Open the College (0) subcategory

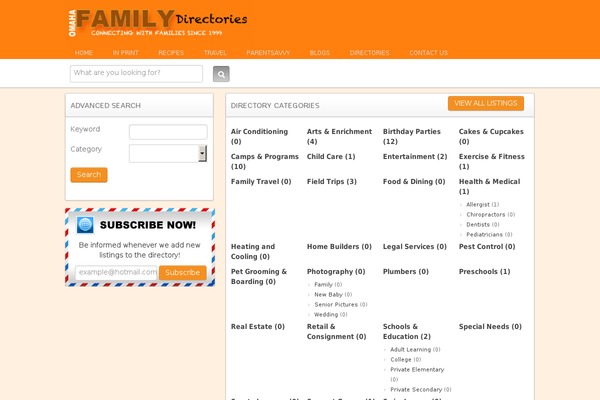click(406, 359)
